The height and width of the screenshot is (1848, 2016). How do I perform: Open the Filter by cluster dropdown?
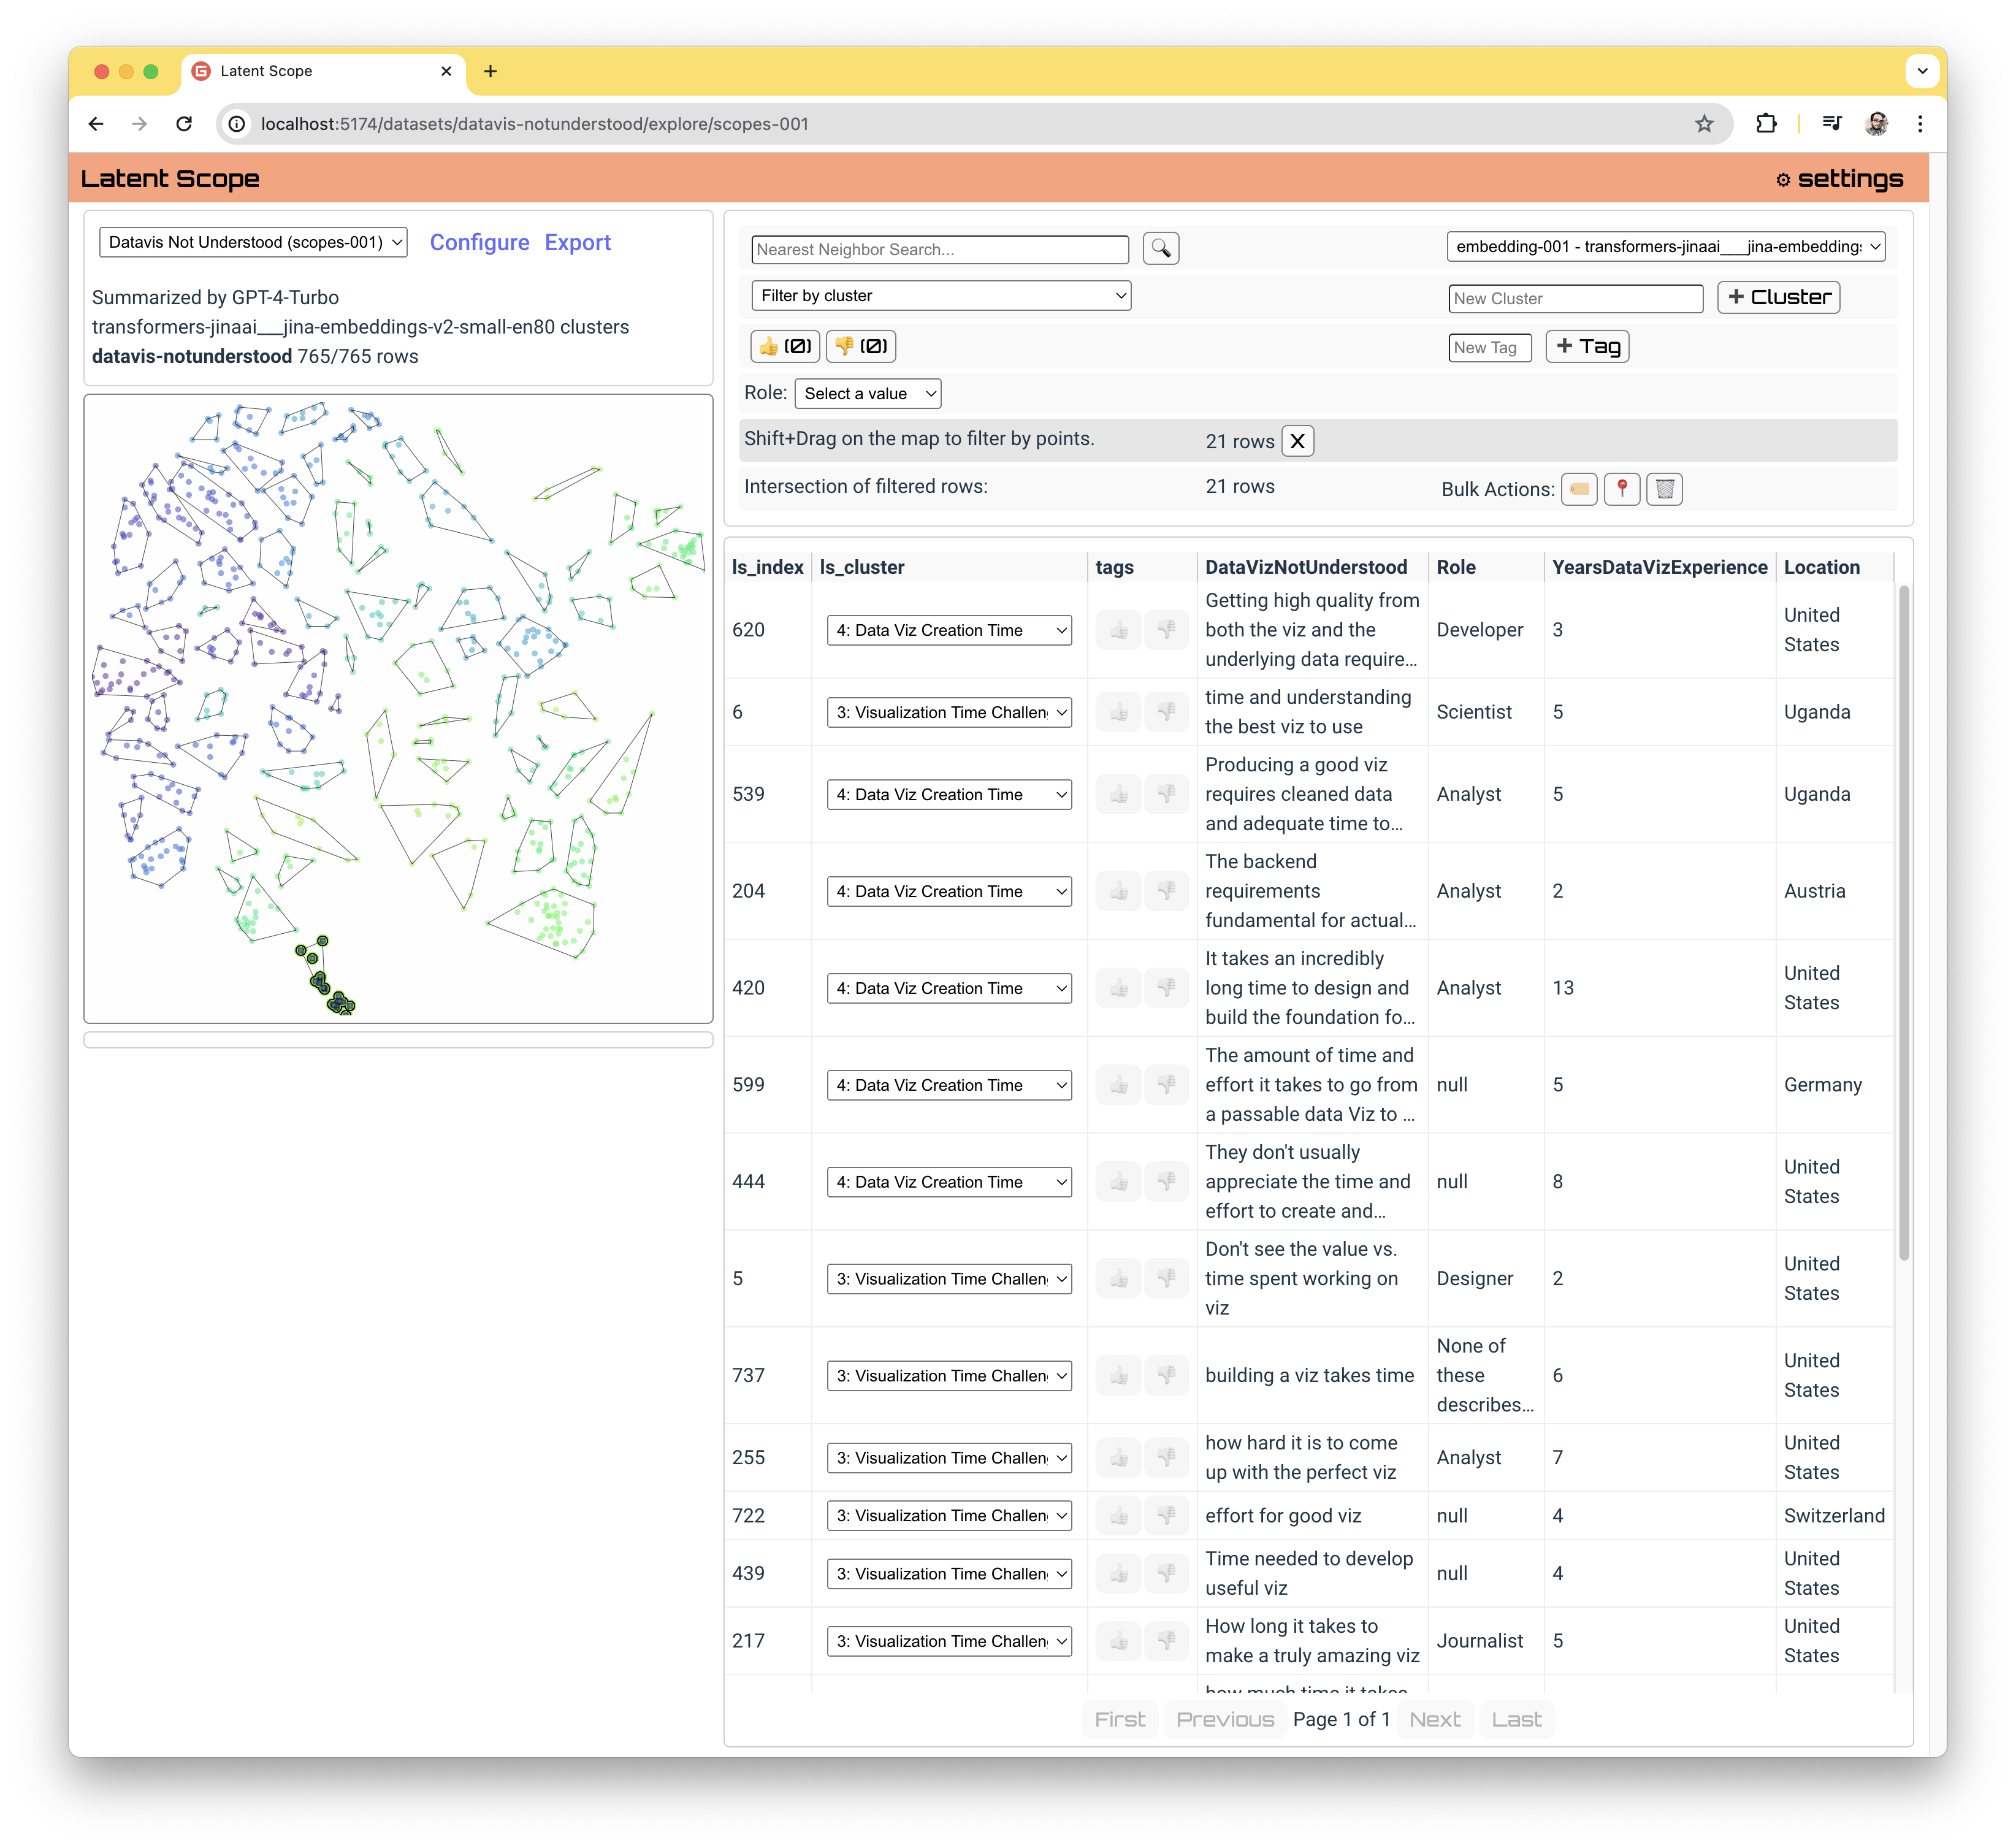pyautogui.click(x=941, y=295)
